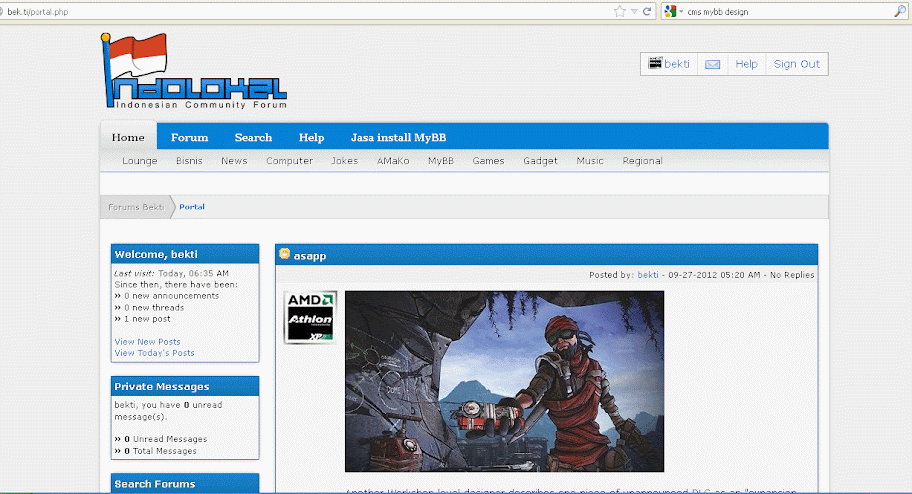This screenshot has width=912, height=494.
Task: Click the Forums Bekti breadcrumb
Action: click(136, 207)
